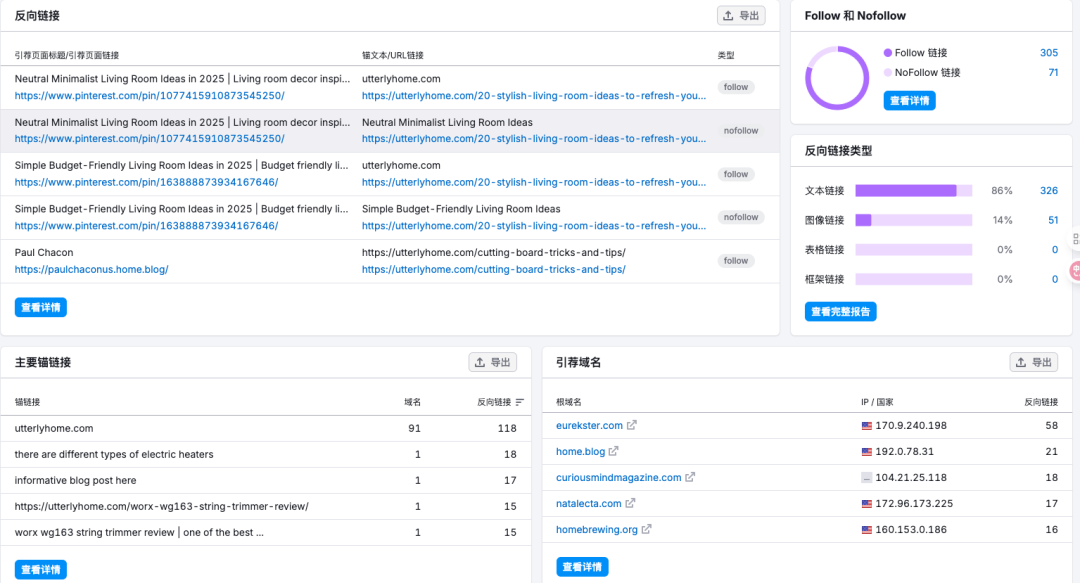Image resolution: width=1080 pixels, height=583 pixels.
Task: Click sort icon in 反向链接 anchor column header
Action: pyautogui.click(x=520, y=402)
